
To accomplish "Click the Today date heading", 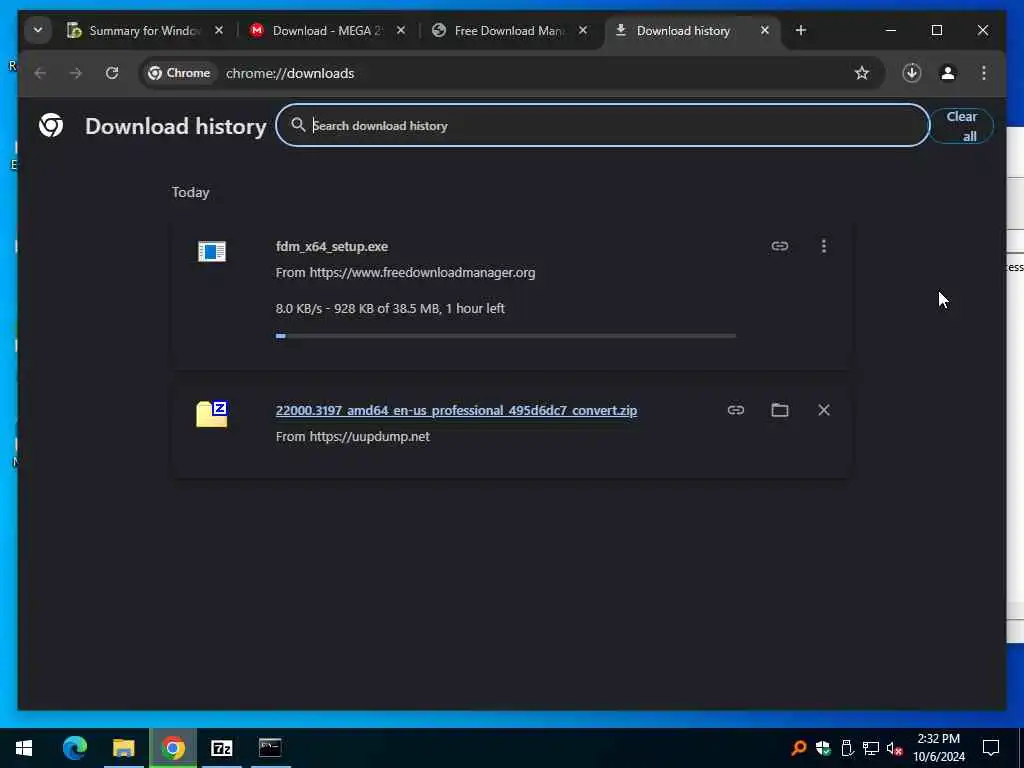I will [x=190, y=192].
